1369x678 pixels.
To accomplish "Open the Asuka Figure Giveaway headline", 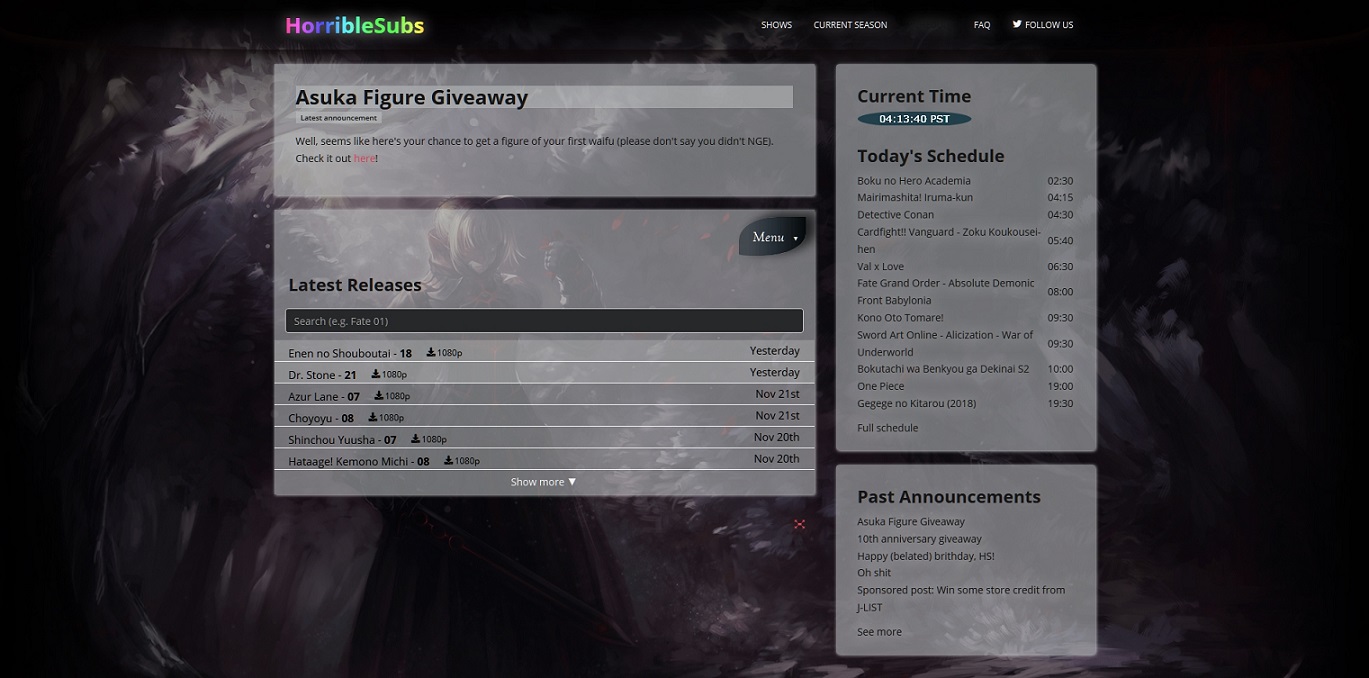I will point(411,97).
